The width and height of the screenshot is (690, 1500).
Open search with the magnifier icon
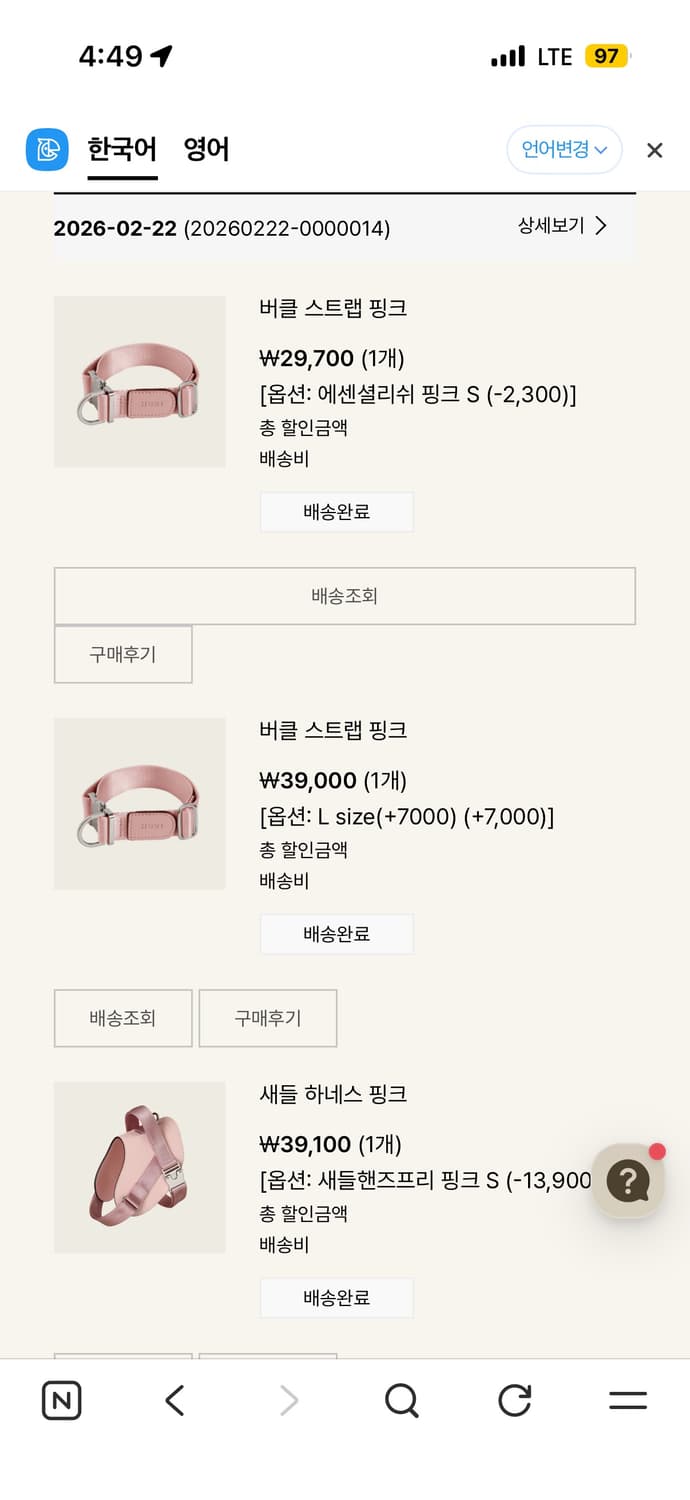tap(401, 1400)
